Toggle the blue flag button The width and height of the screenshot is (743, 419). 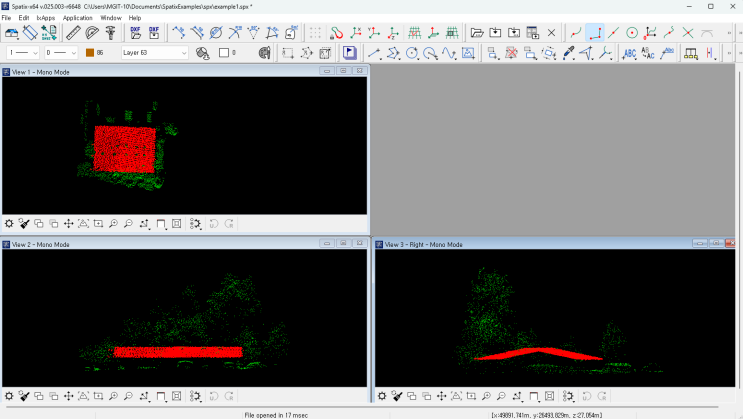(349, 53)
